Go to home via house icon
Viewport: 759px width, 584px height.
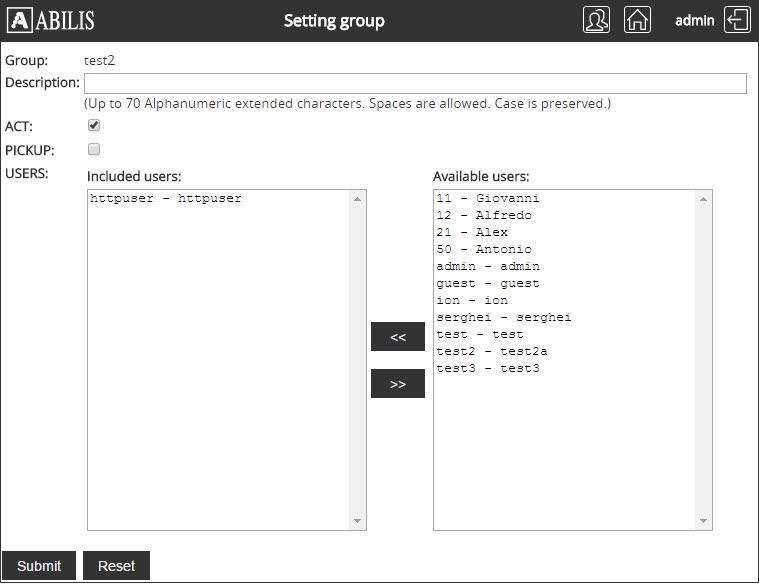click(x=637, y=20)
